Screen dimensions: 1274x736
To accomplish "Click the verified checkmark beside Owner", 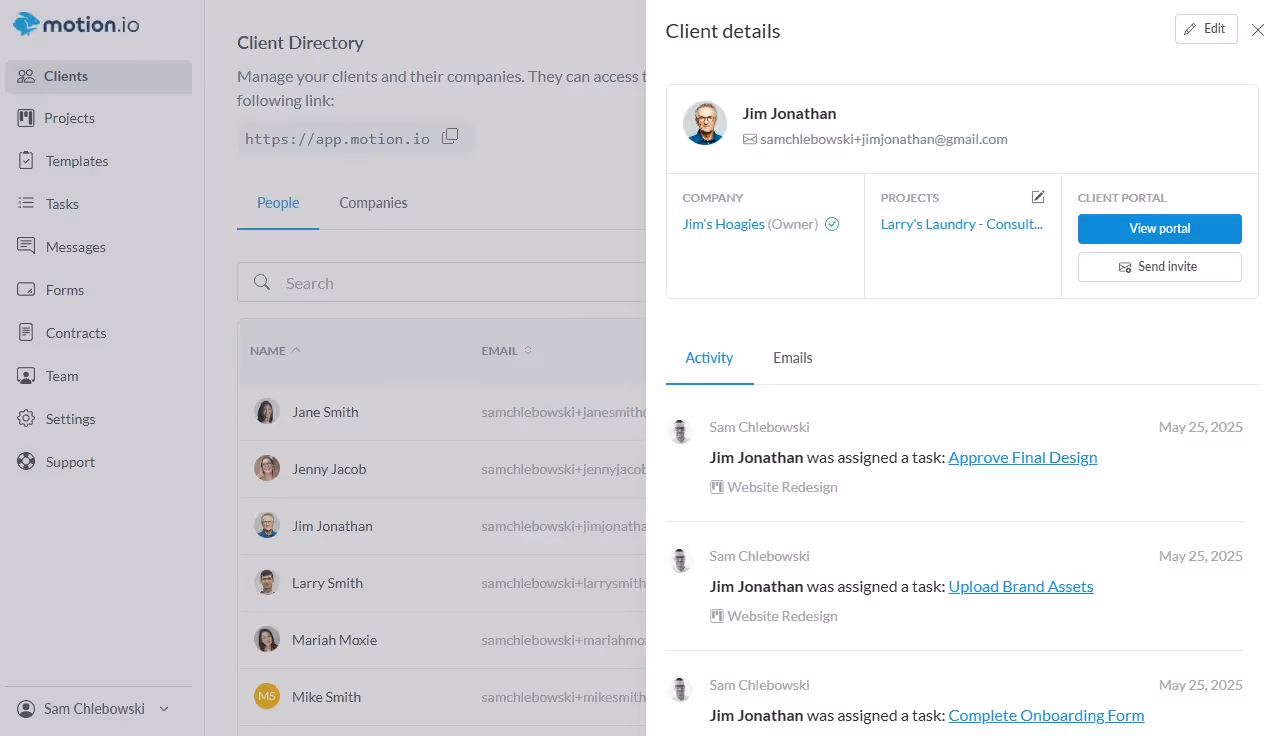I will [x=832, y=225].
